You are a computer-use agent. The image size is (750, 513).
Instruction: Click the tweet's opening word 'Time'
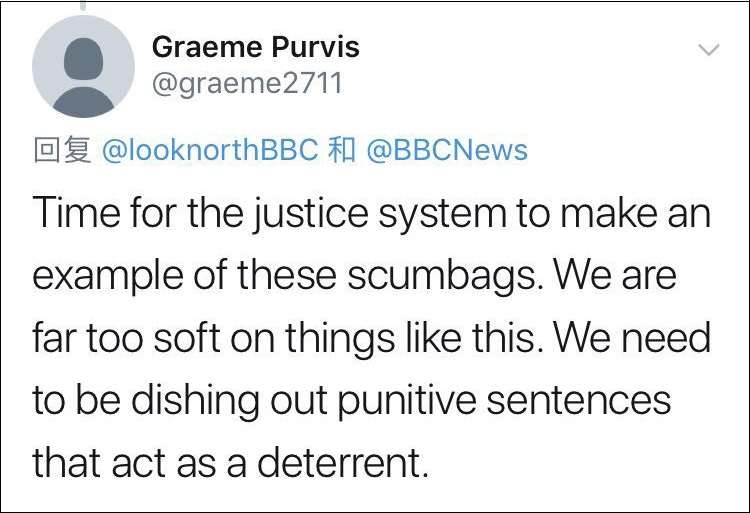pos(73,213)
